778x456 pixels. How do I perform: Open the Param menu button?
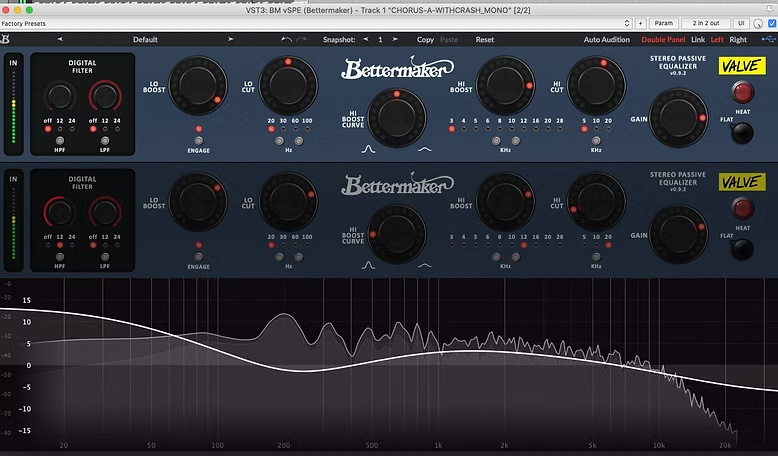click(663, 23)
